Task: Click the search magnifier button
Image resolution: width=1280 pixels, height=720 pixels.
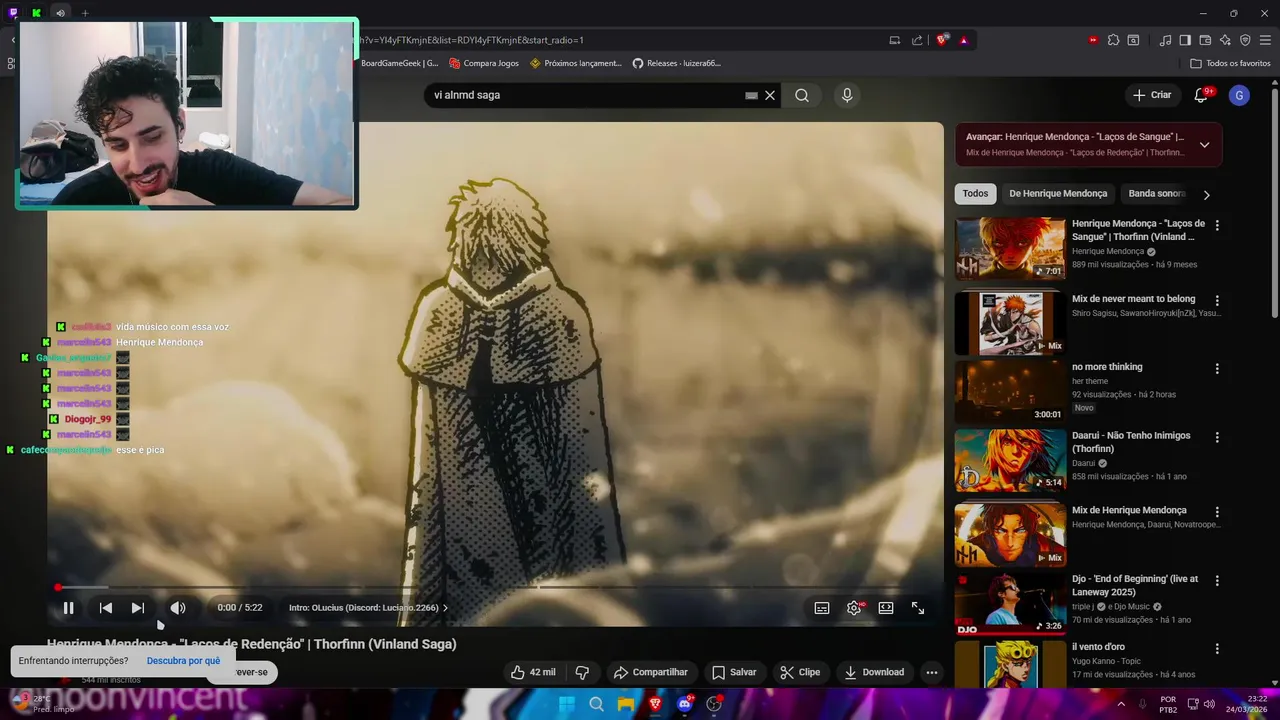Action: click(802, 95)
